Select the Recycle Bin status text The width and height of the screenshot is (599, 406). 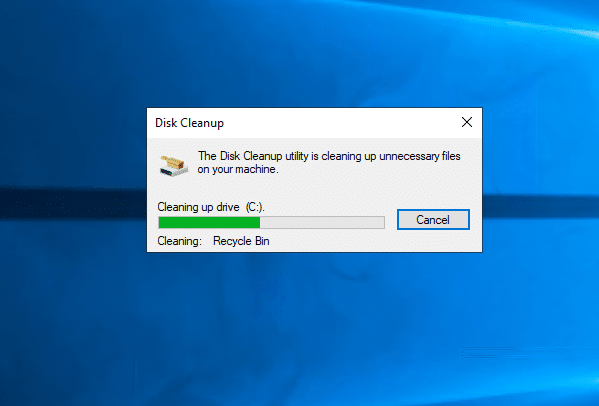tap(241, 241)
